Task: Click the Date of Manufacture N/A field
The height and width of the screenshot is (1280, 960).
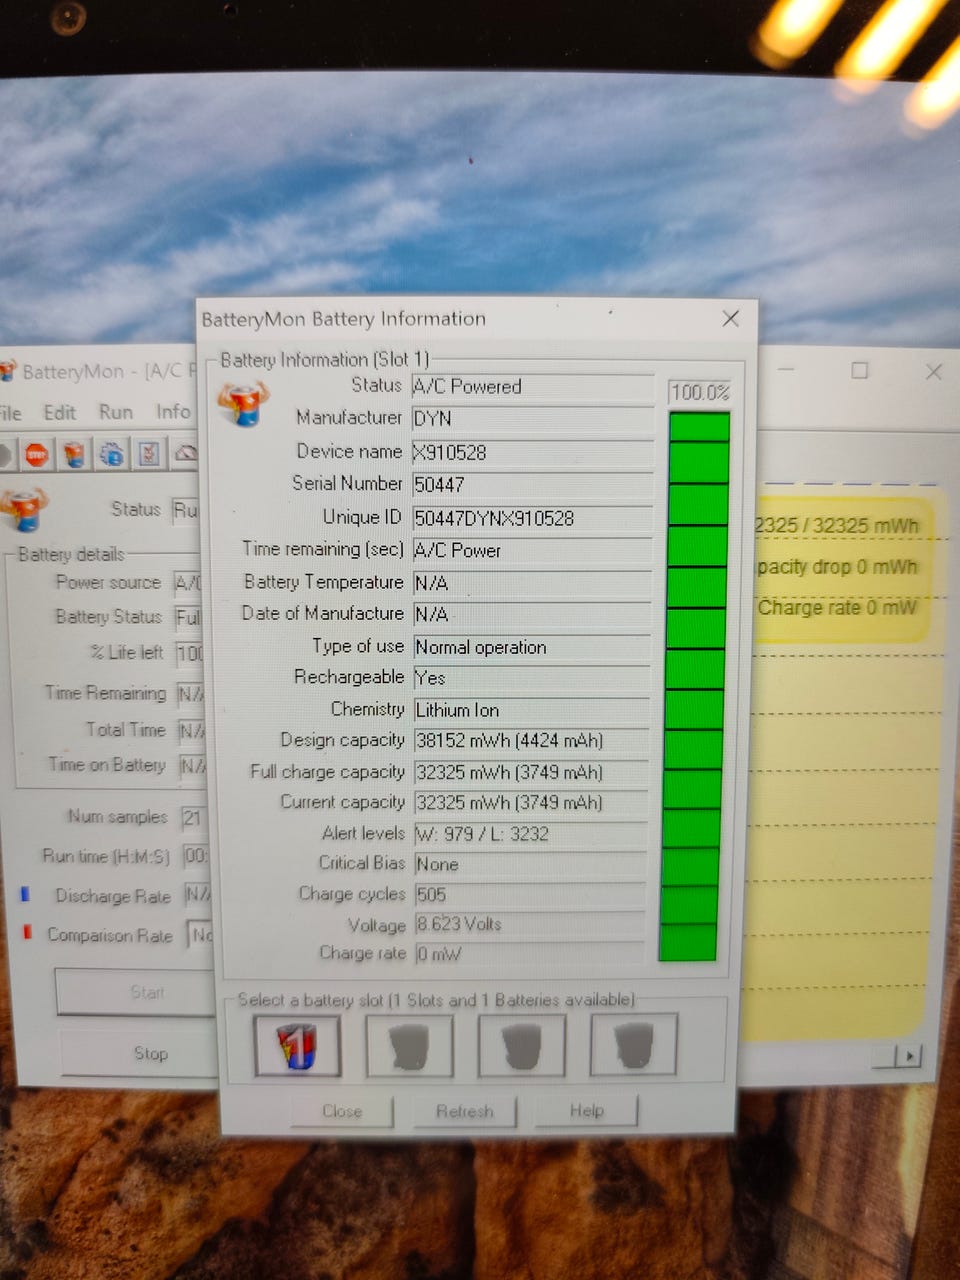Action: click(532, 614)
